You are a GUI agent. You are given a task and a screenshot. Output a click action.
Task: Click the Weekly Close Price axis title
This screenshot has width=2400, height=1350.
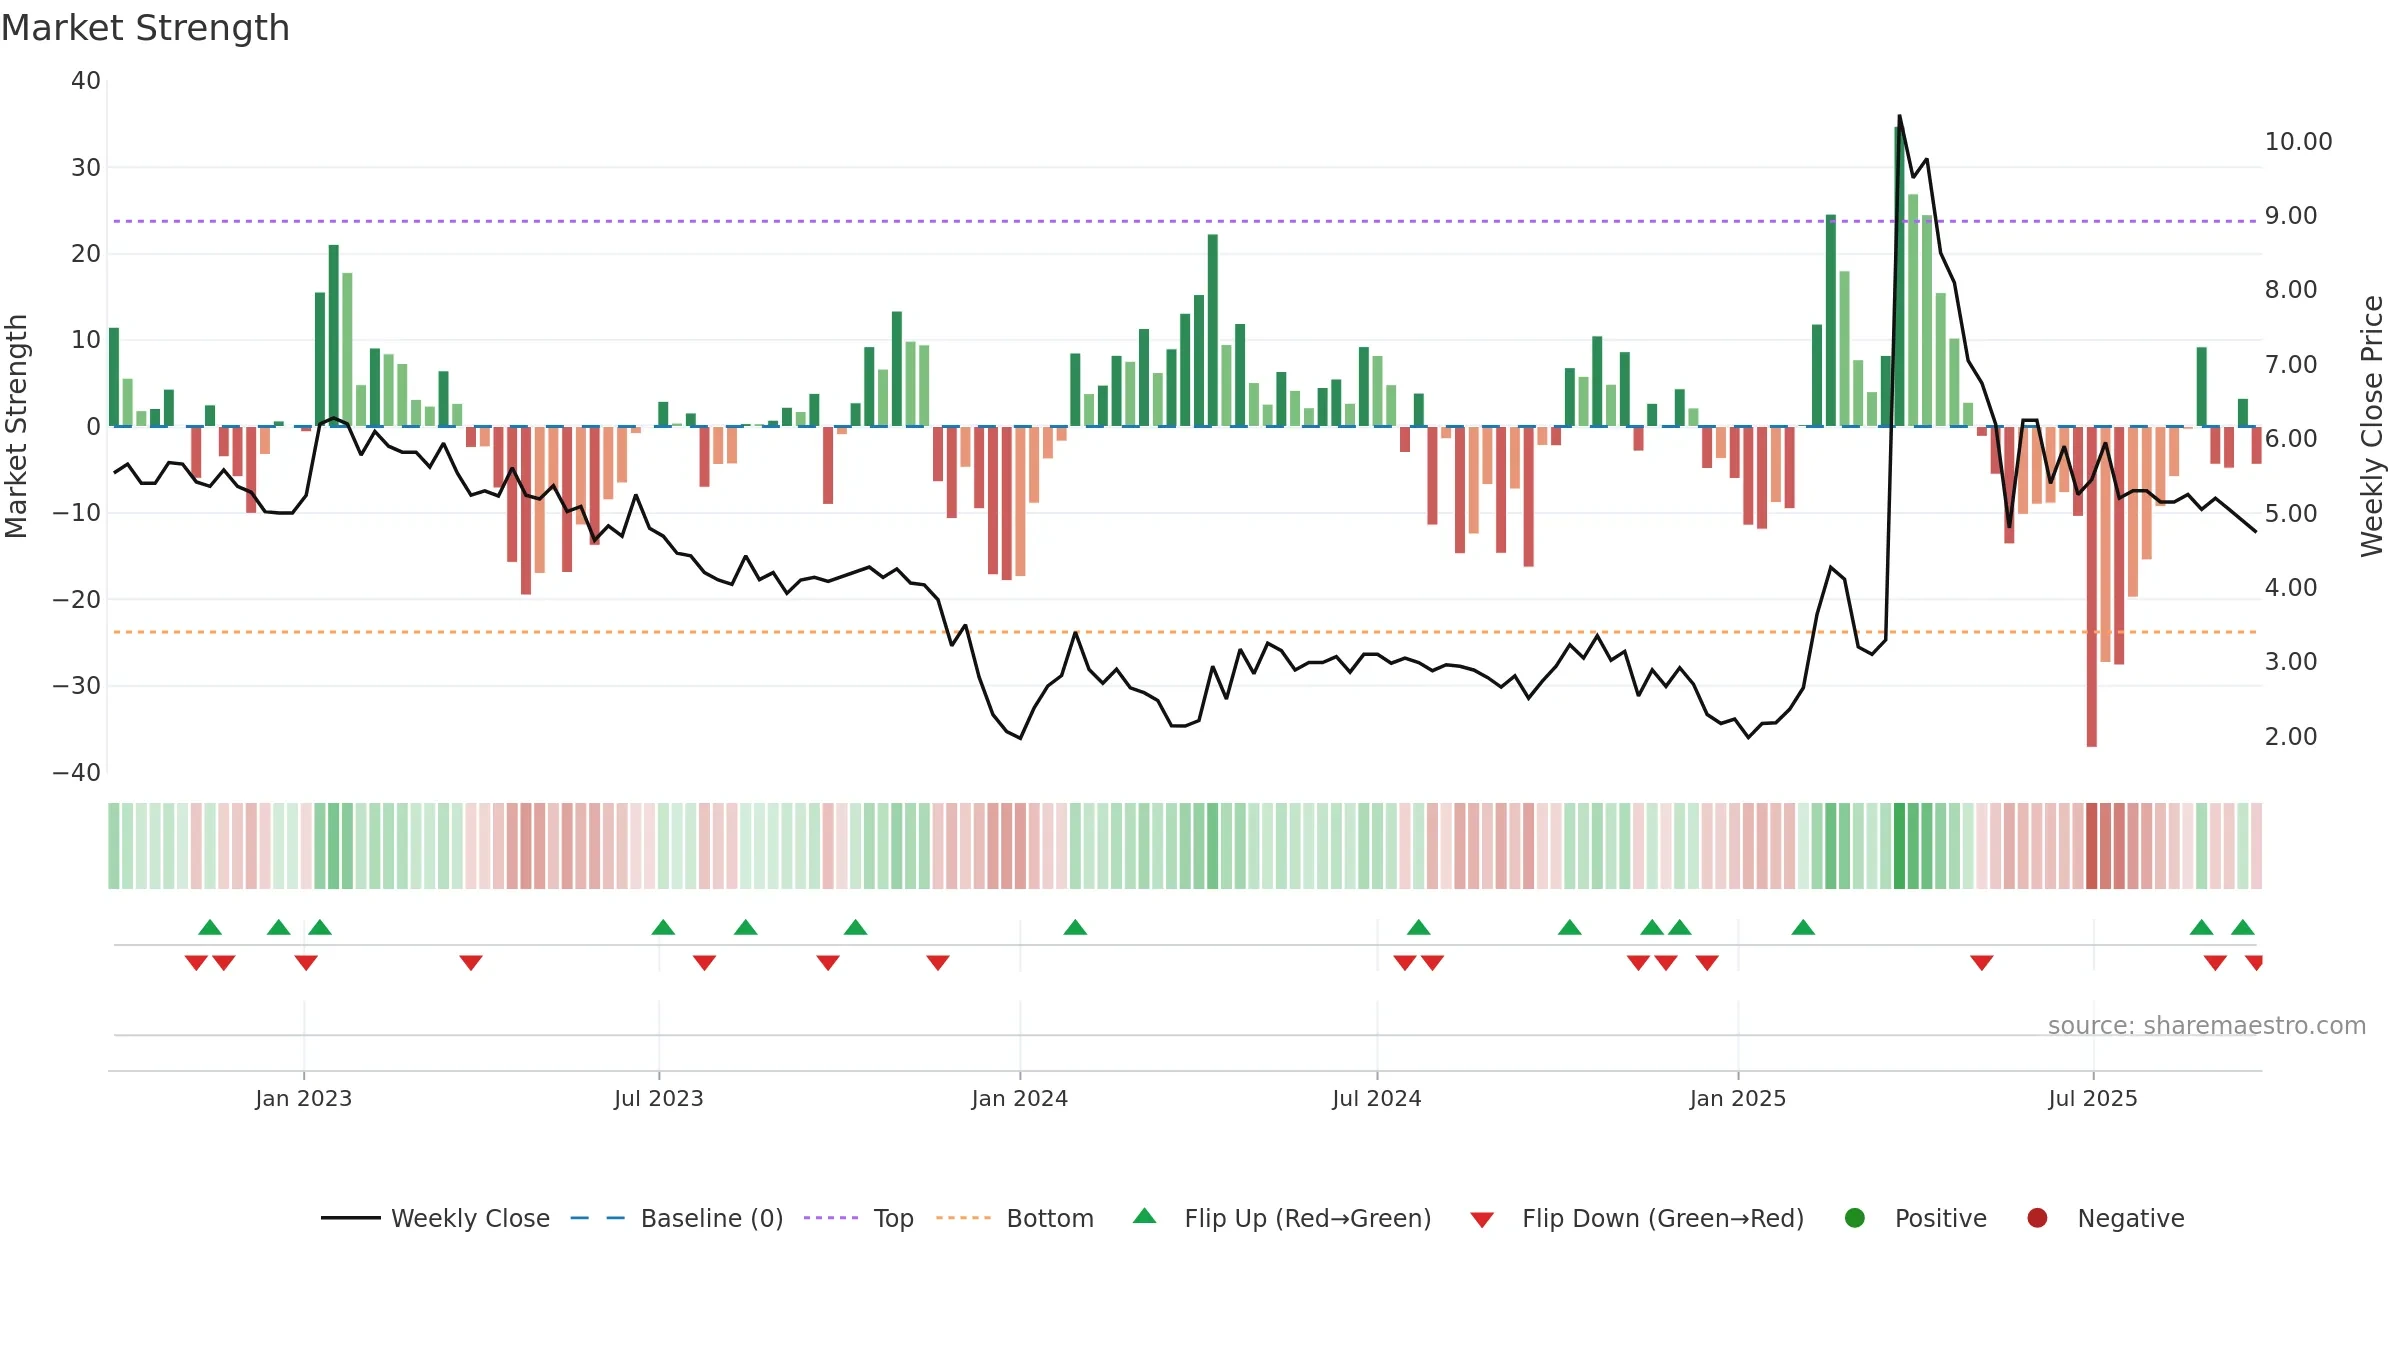point(2372,426)
